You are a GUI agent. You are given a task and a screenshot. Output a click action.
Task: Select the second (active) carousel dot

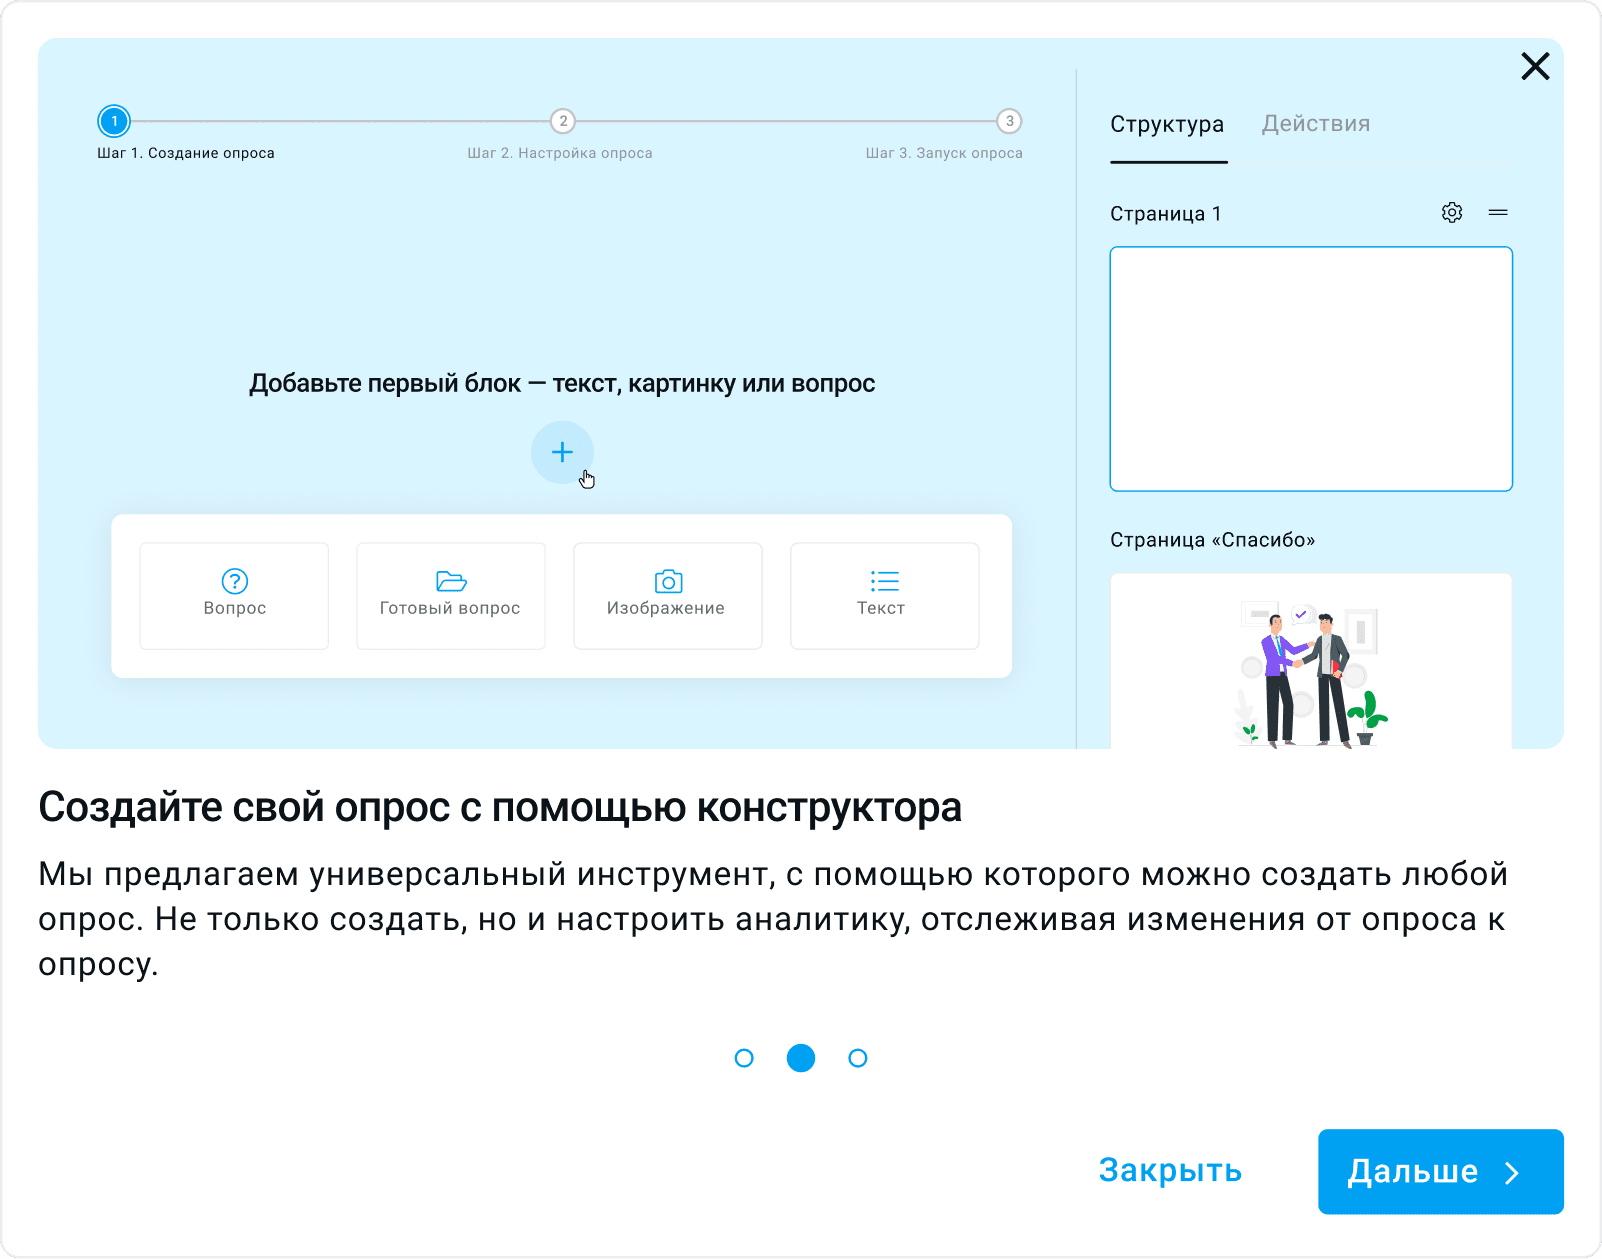coord(801,1058)
